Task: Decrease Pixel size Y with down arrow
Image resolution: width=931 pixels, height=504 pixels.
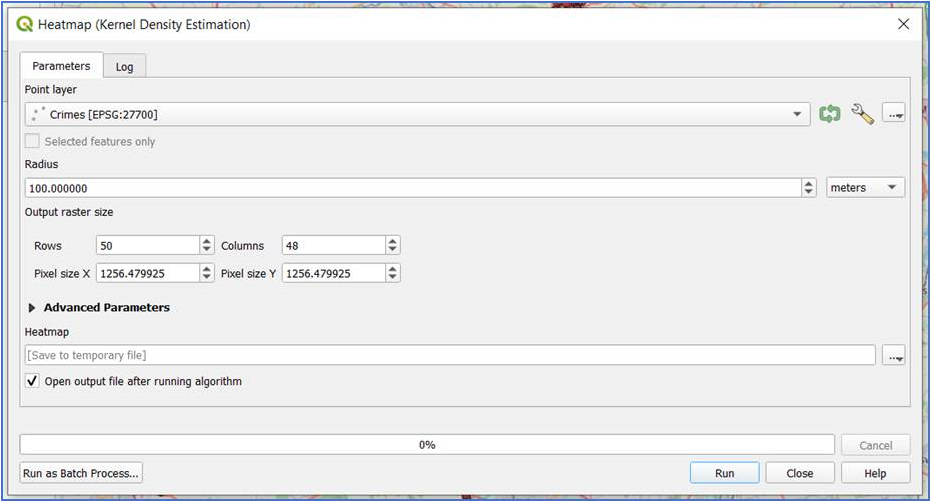Action: [392, 278]
